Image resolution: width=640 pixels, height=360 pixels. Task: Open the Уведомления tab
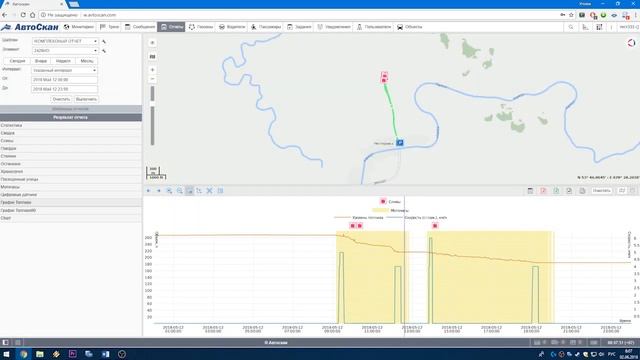pyautogui.click(x=334, y=27)
